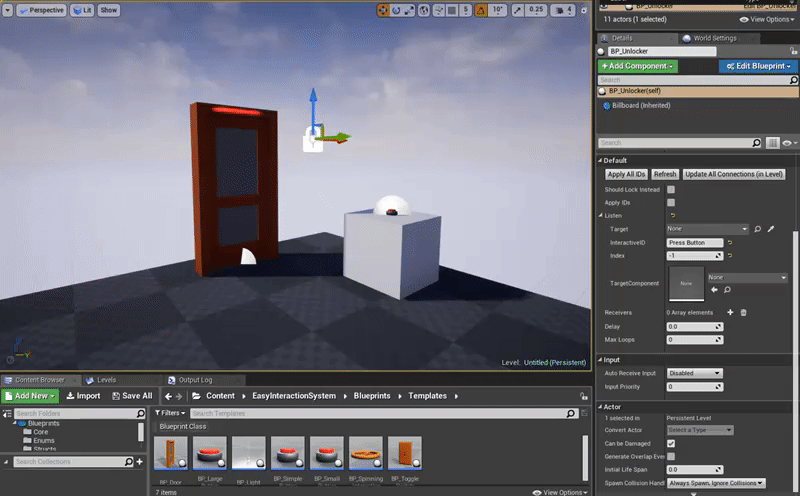Open property matrix grid icon

[772, 143]
